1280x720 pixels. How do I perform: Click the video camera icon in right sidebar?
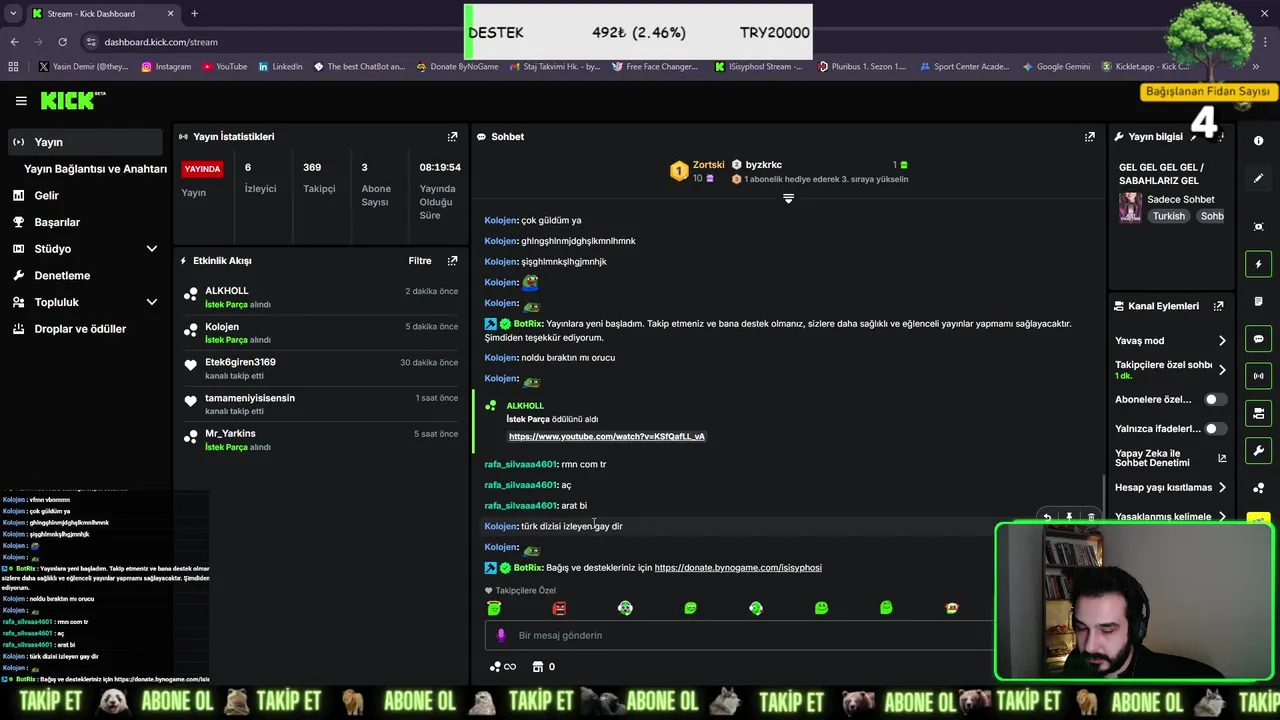[1258, 413]
